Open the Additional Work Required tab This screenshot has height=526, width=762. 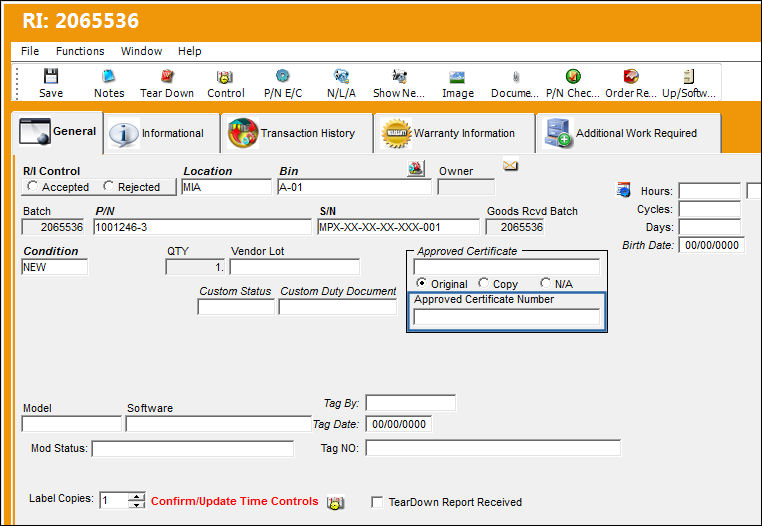628,133
